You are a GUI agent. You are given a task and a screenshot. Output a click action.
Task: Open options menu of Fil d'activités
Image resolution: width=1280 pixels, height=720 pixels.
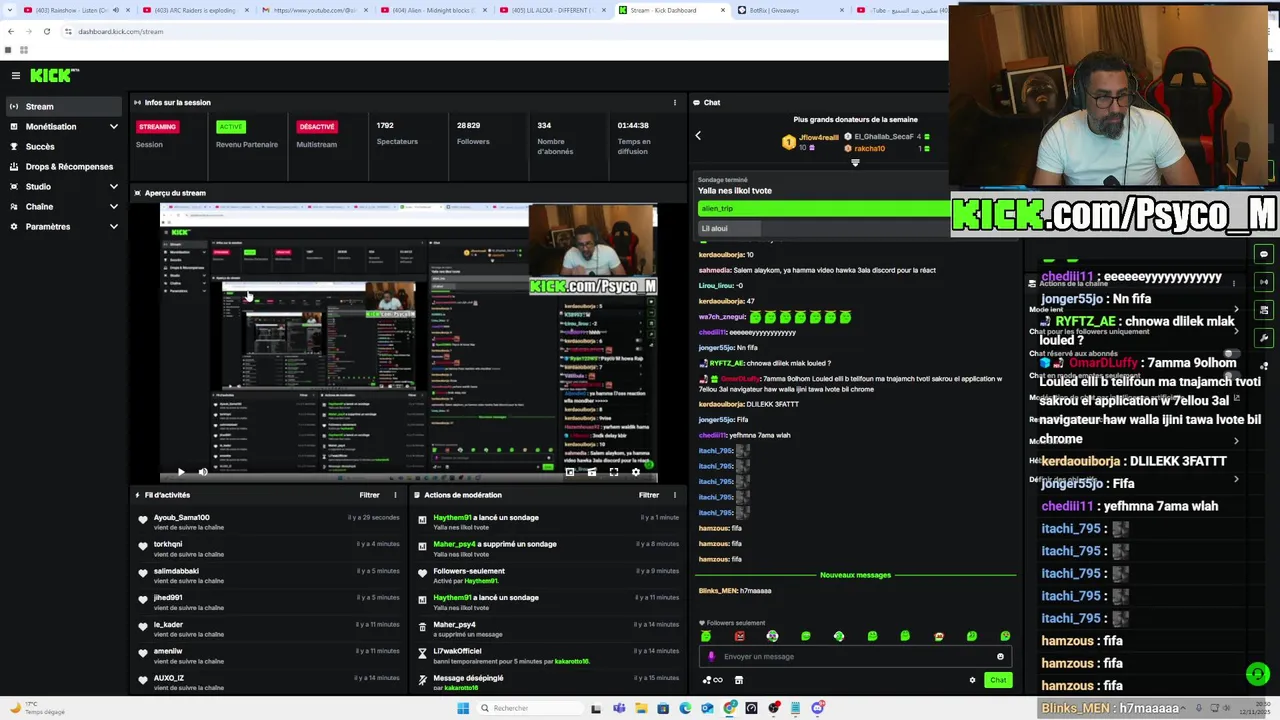pos(395,495)
